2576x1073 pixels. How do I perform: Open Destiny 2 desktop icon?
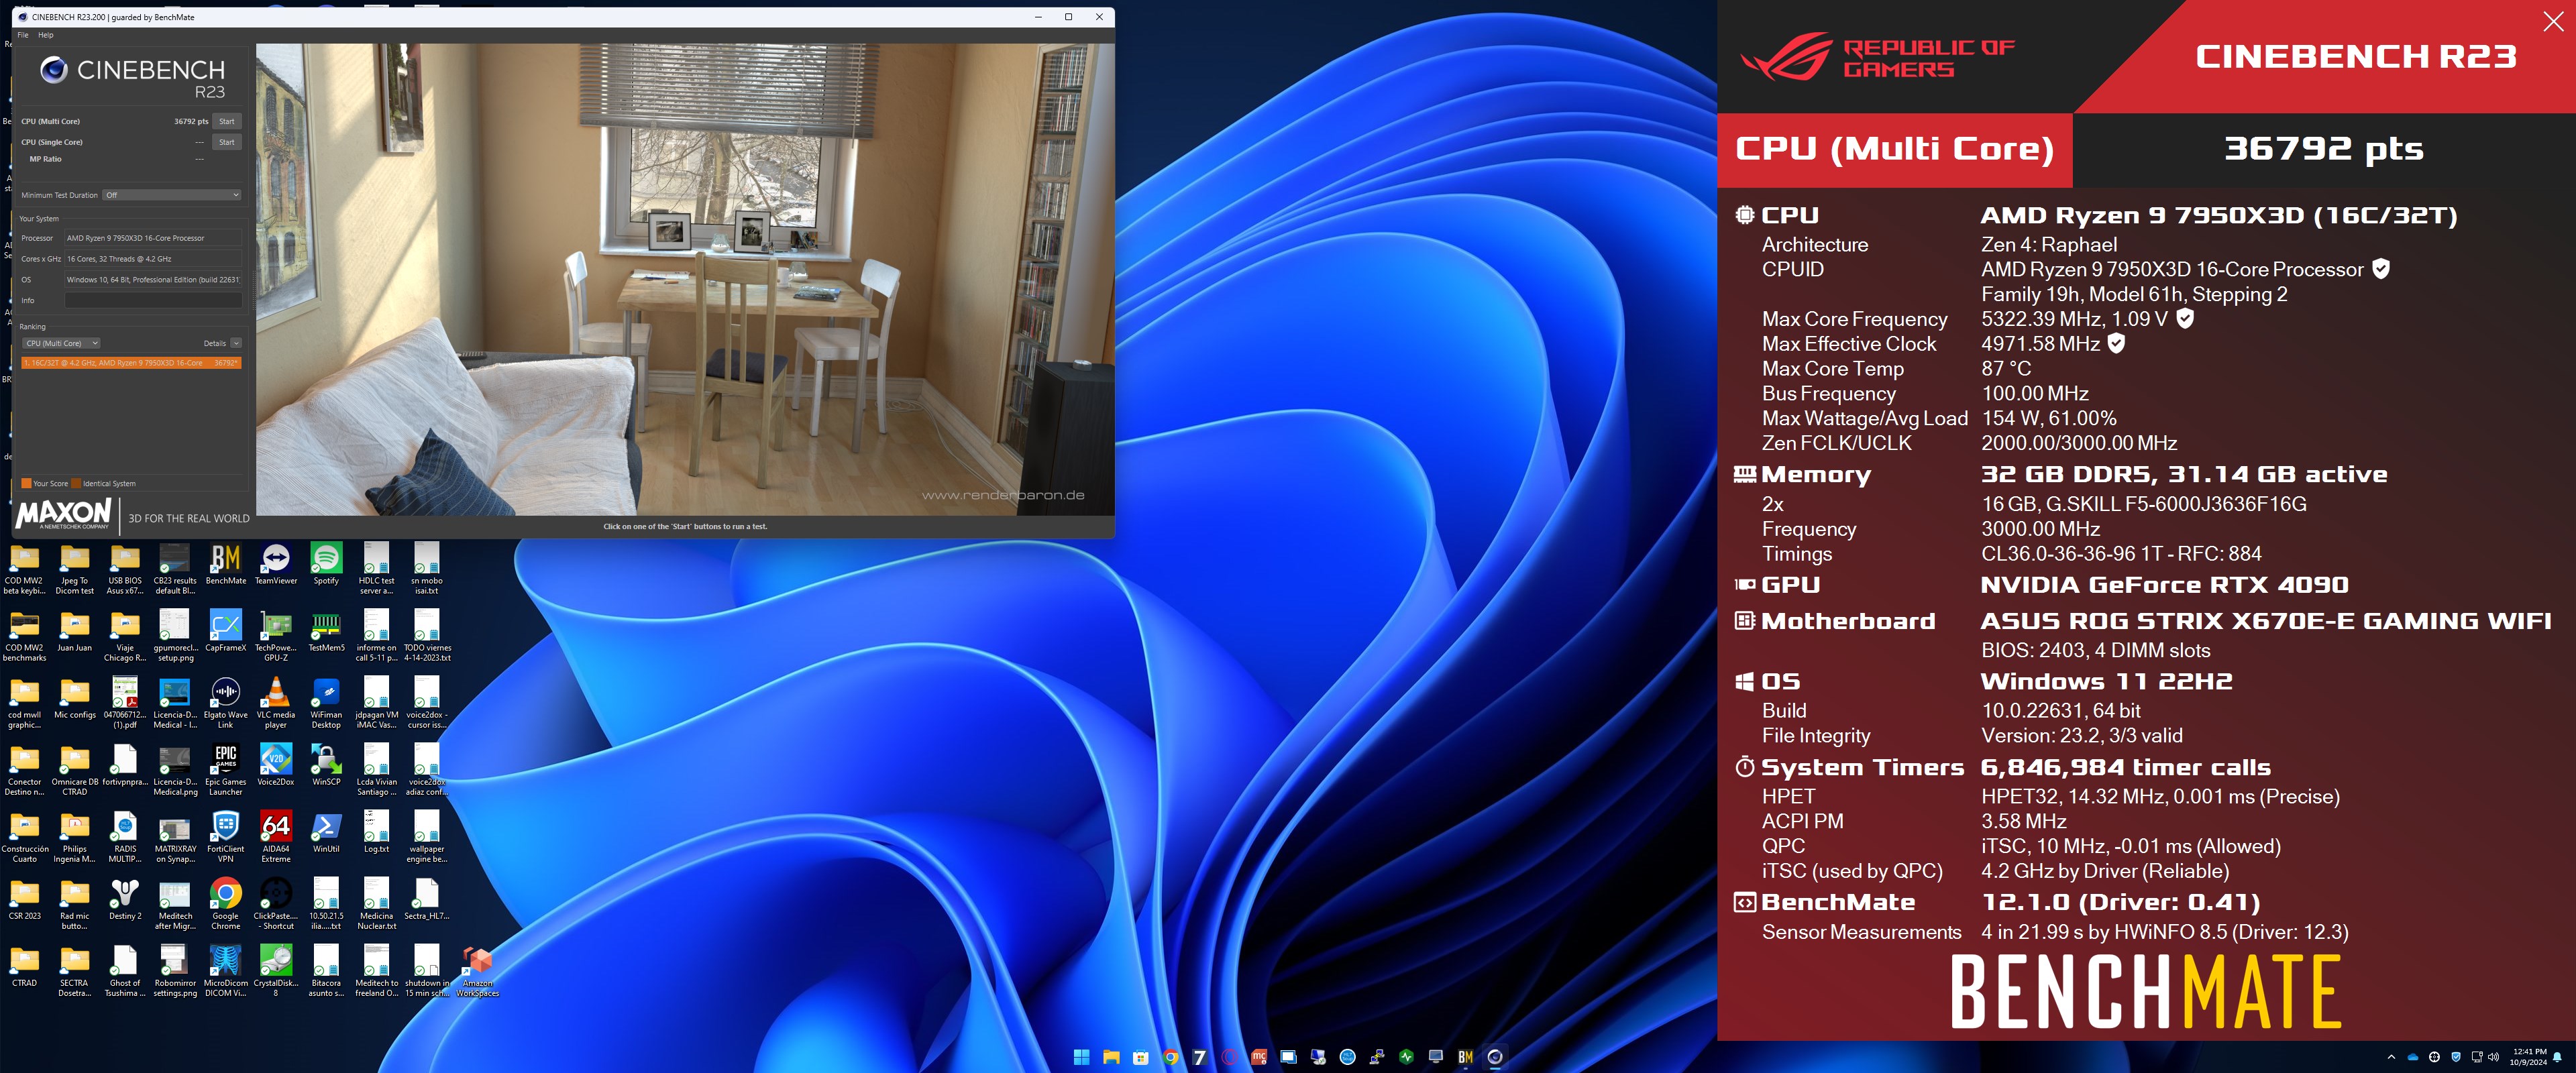(125, 900)
